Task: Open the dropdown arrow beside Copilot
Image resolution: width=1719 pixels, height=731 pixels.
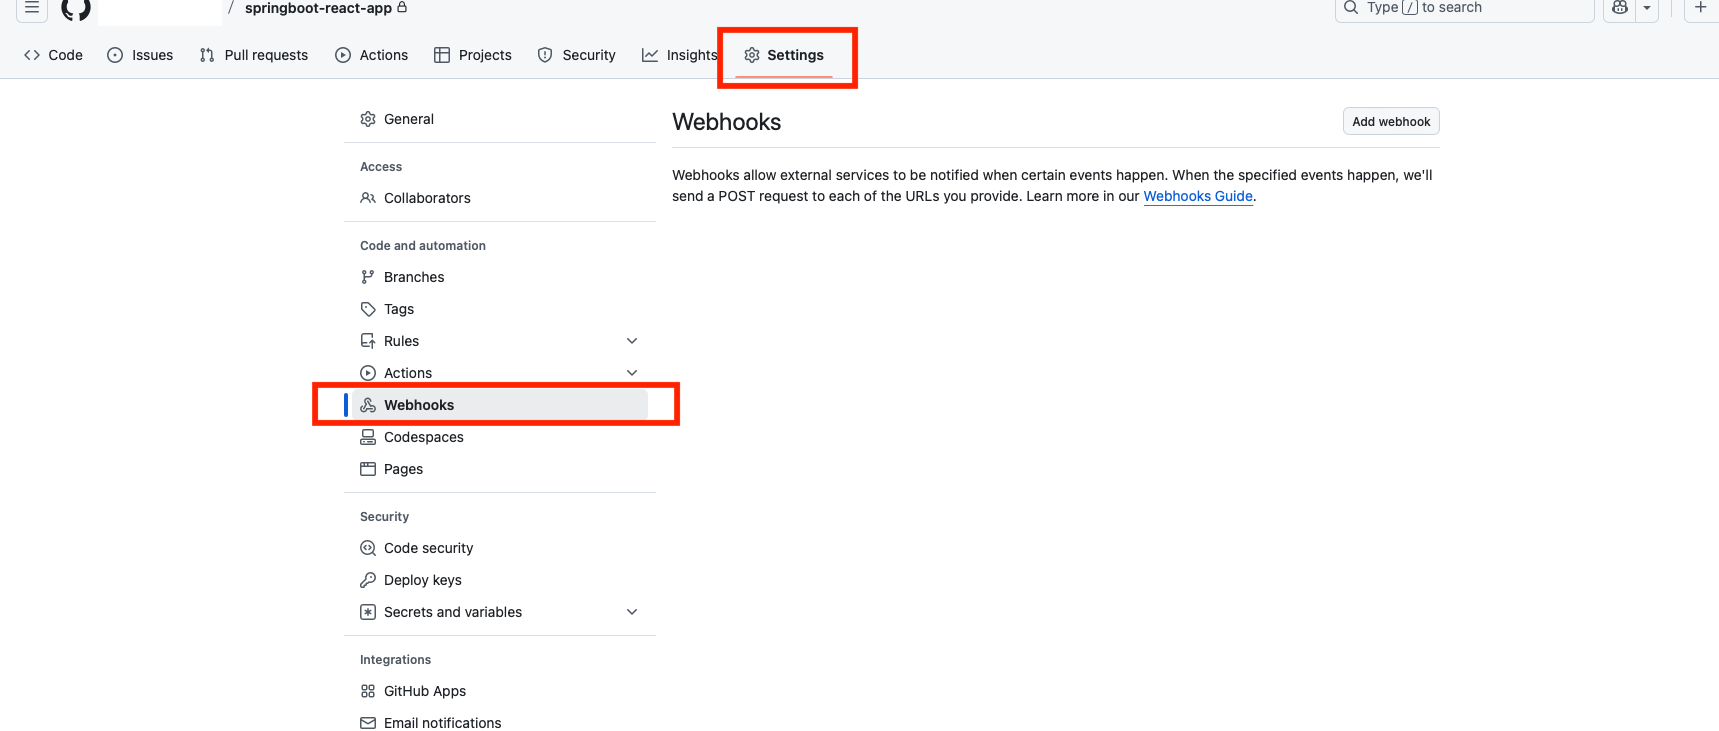Action: [1647, 8]
